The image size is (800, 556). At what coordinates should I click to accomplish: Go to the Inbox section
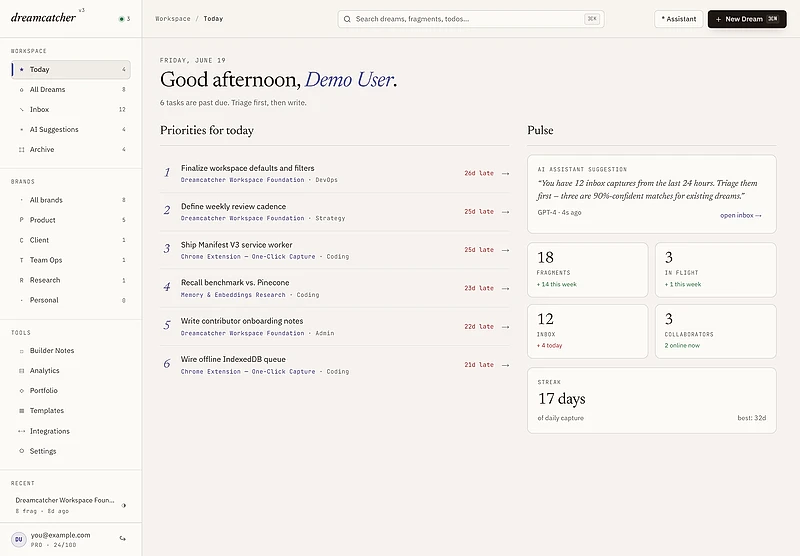[x=70, y=109]
